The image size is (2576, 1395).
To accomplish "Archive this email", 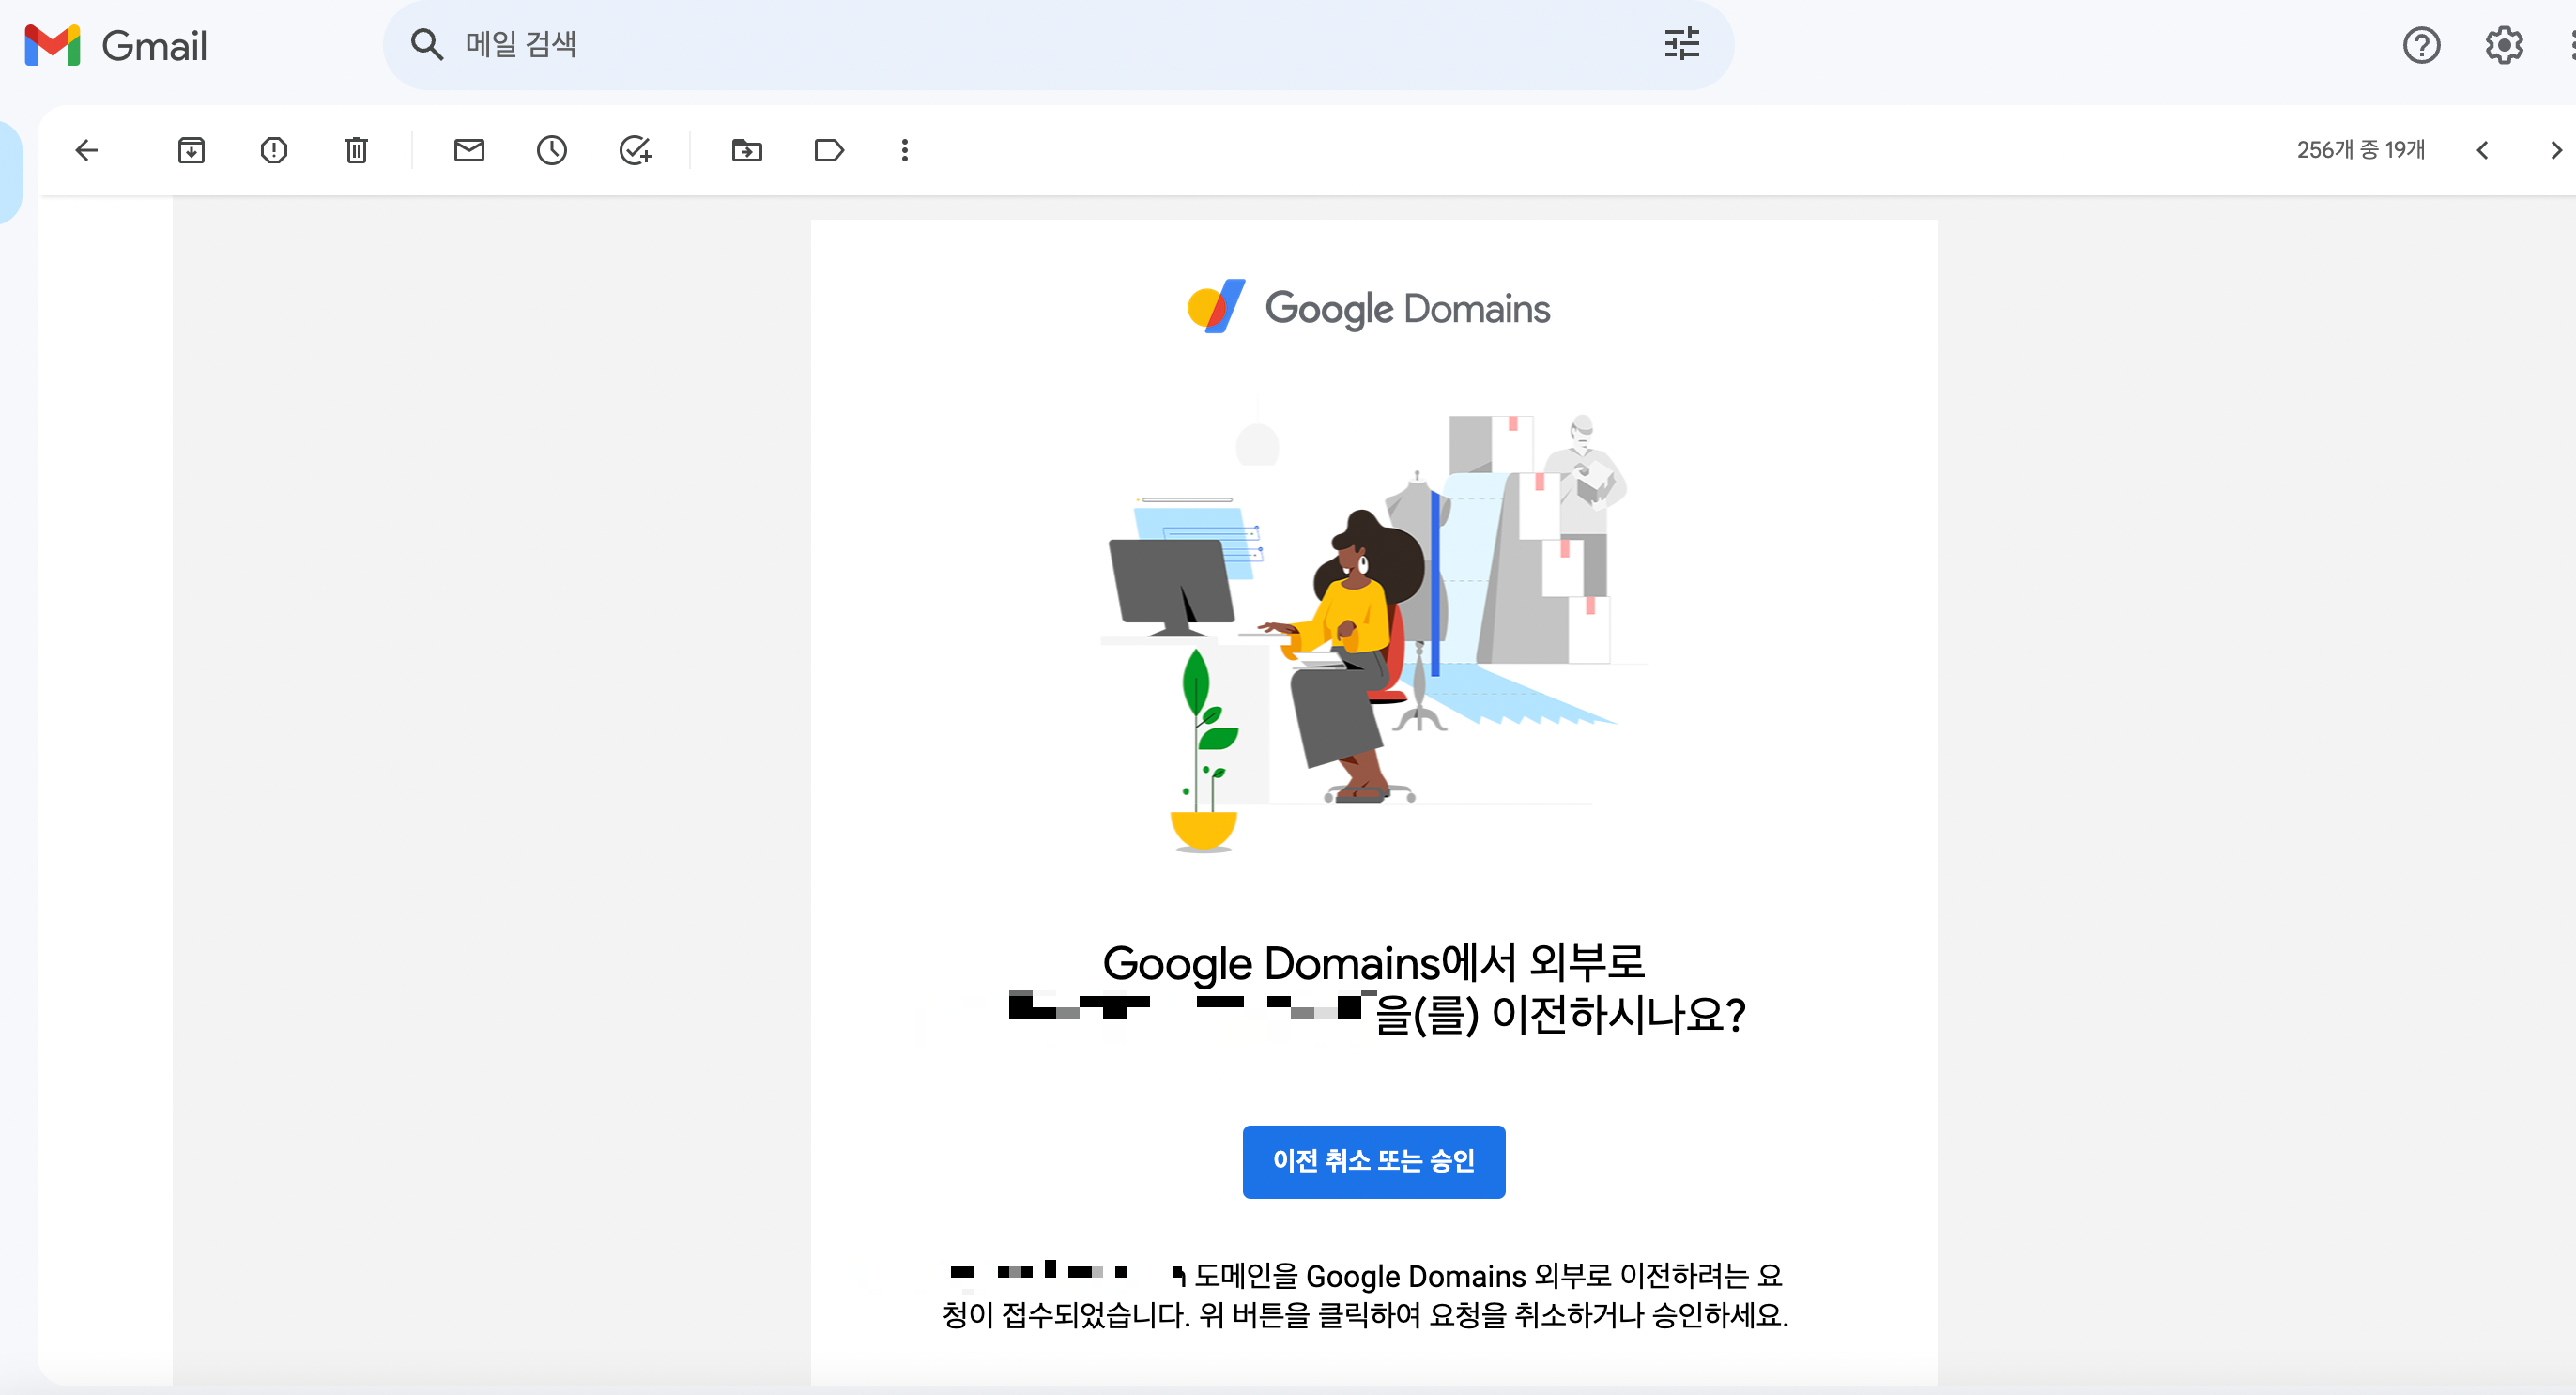I will pos(191,150).
